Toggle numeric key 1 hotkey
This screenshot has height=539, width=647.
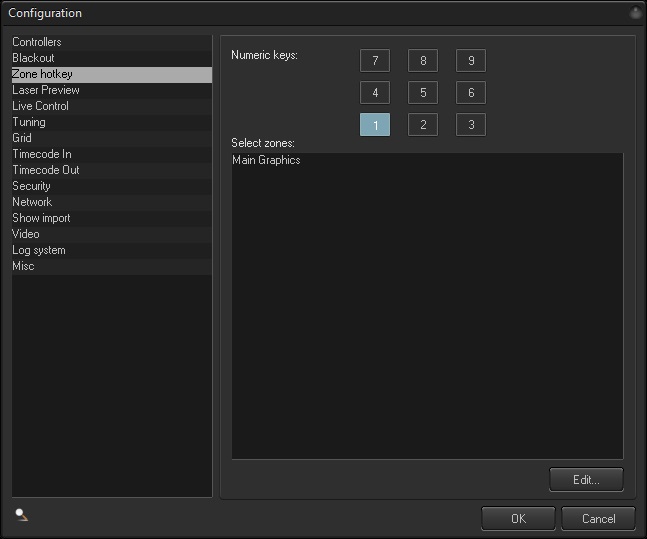[374, 125]
